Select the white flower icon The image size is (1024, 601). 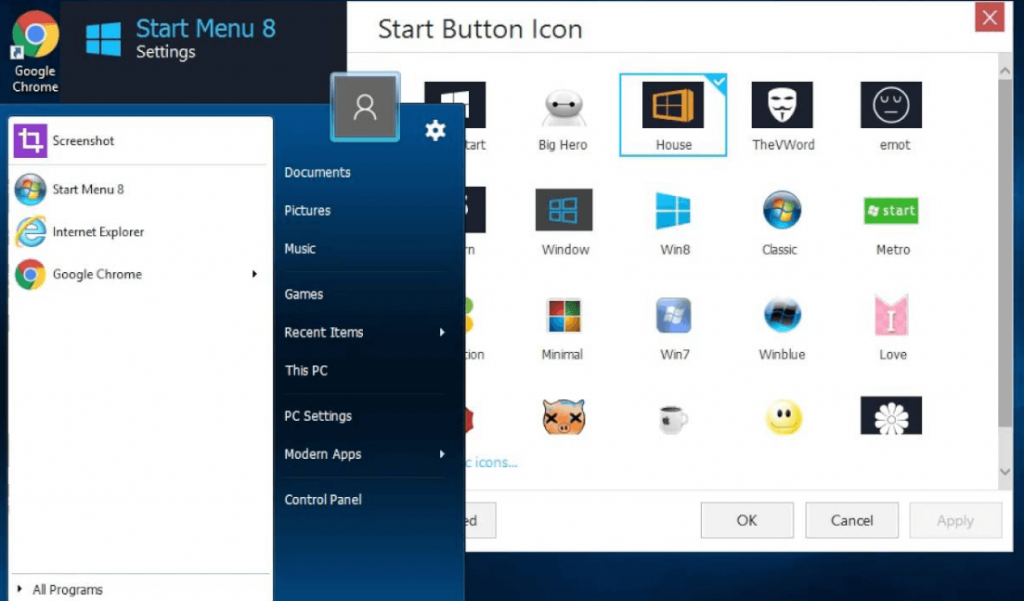pyautogui.click(x=891, y=415)
